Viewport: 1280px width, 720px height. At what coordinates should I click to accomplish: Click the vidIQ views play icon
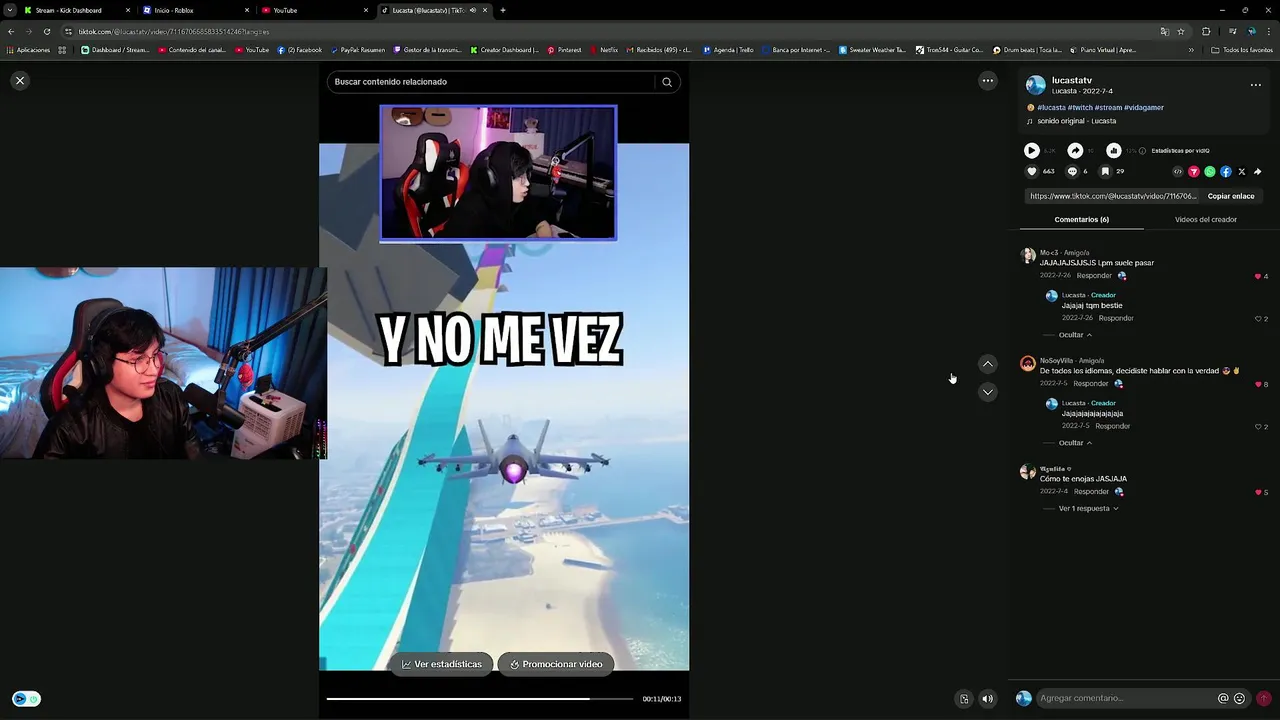1031,150
